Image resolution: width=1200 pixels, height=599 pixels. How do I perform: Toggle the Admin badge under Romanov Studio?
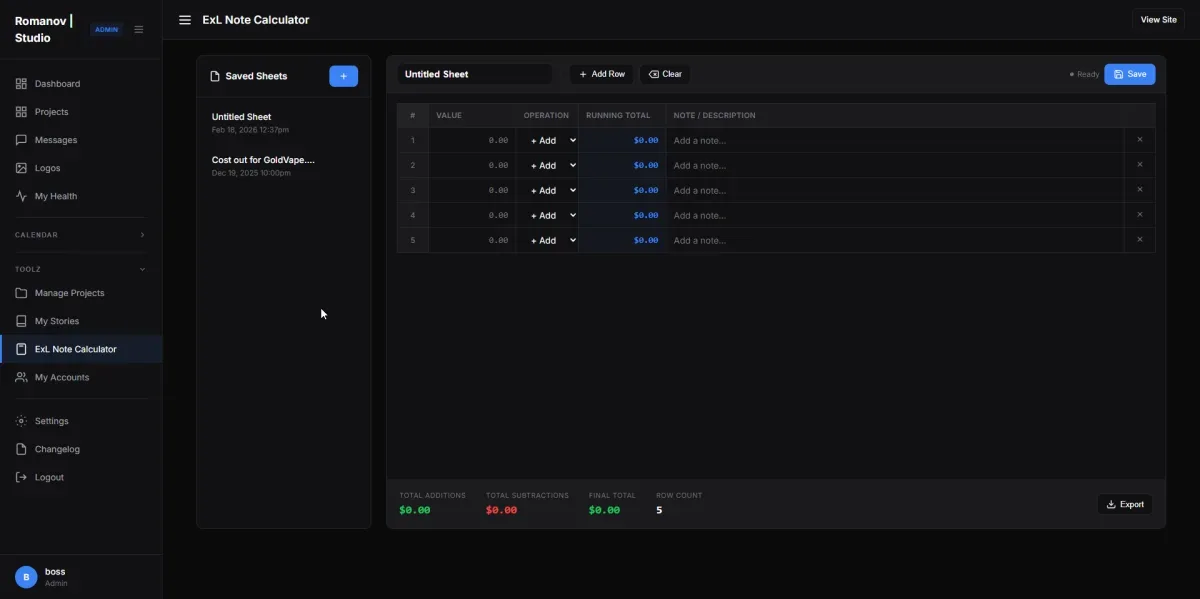(106, 29)
